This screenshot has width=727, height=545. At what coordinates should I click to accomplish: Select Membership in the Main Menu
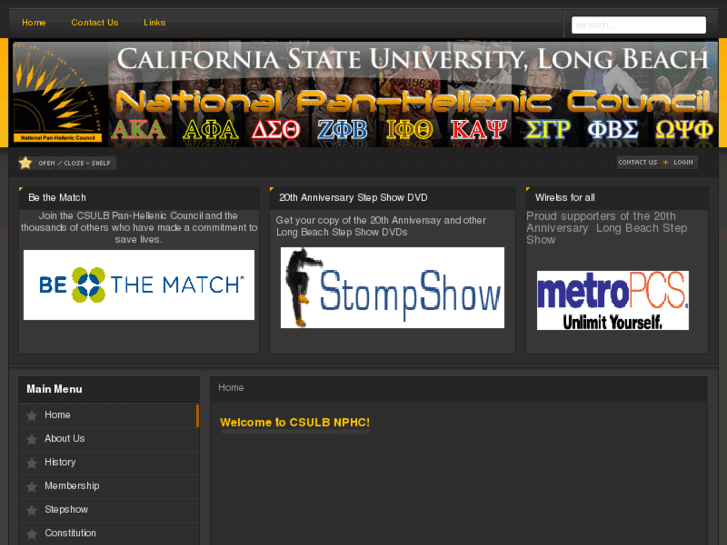tap(109, 486)
